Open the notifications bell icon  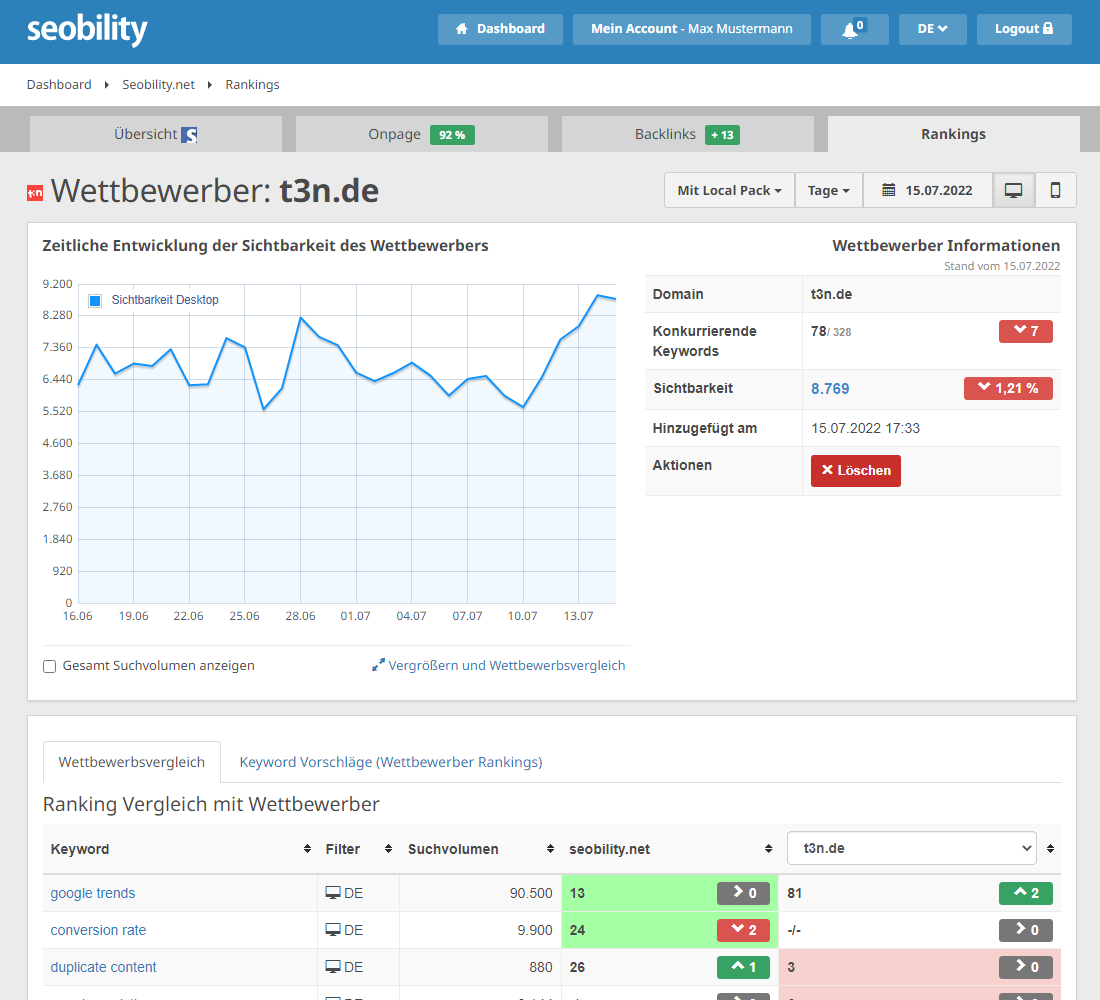pyautogui.click(x=854, y=29)
